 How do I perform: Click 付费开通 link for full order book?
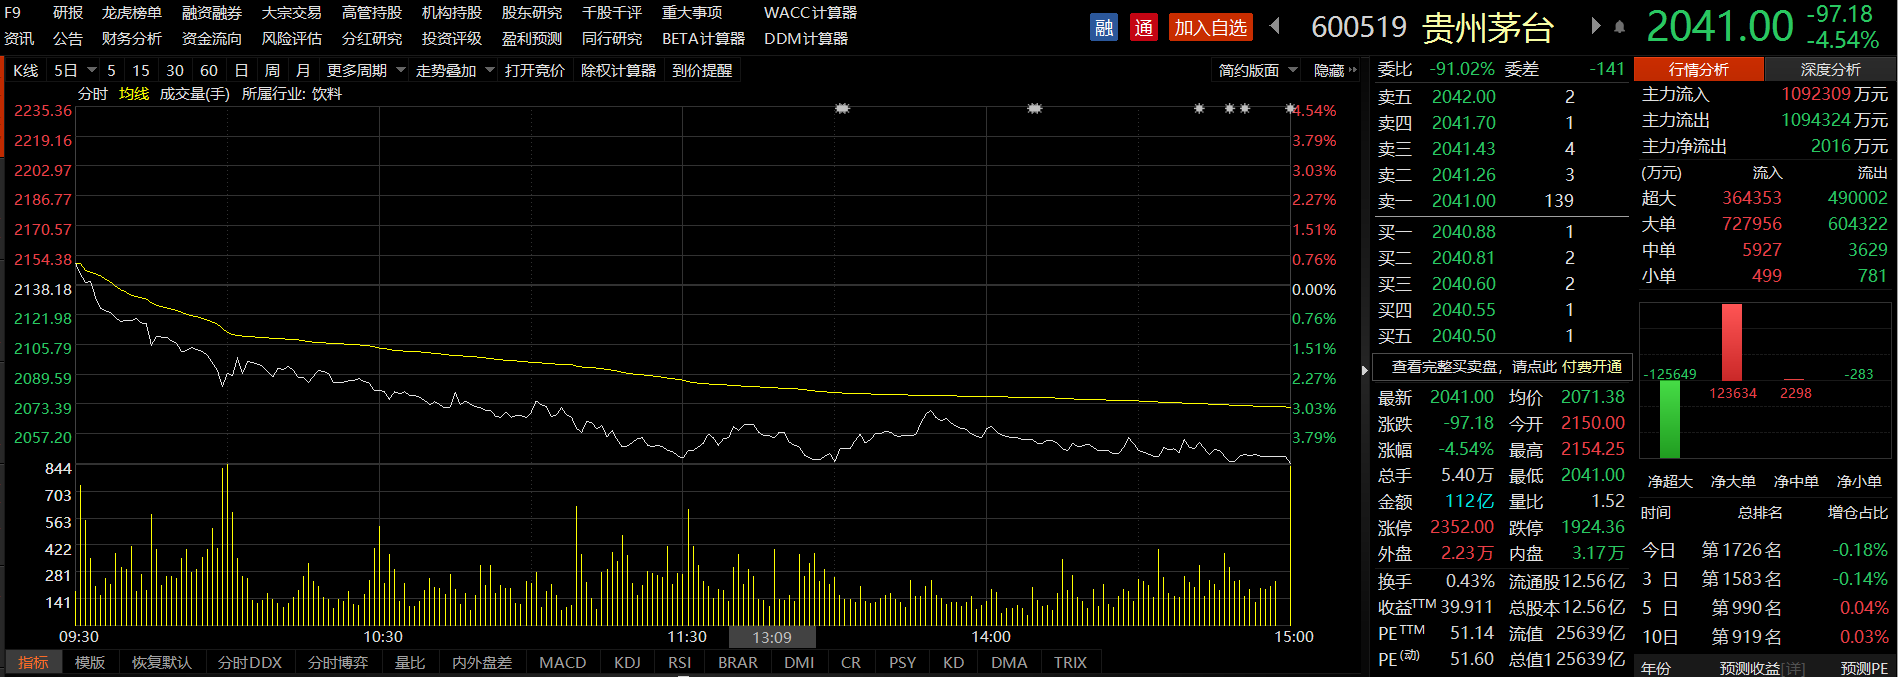(x=1591, y=367)
